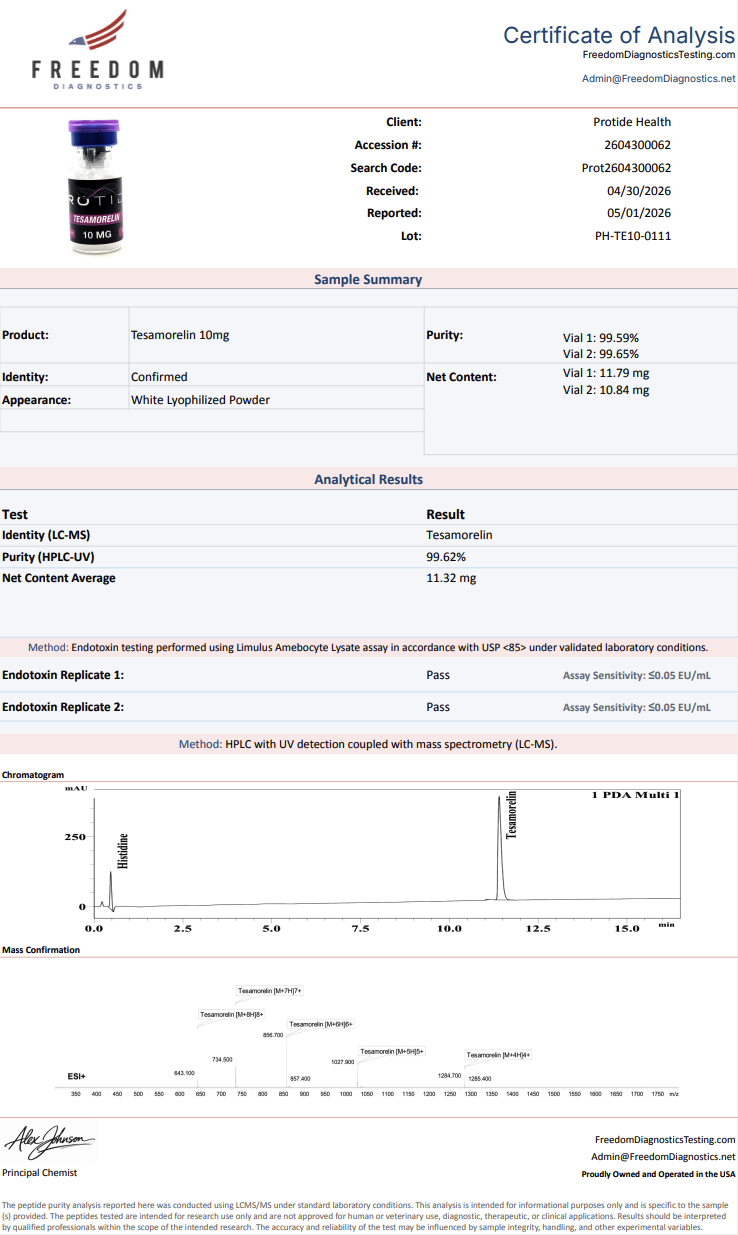Click the HPLC with UV detection method line
Image resolution: width=738 pixels, height=1235 pixels.
pos(368,744)
